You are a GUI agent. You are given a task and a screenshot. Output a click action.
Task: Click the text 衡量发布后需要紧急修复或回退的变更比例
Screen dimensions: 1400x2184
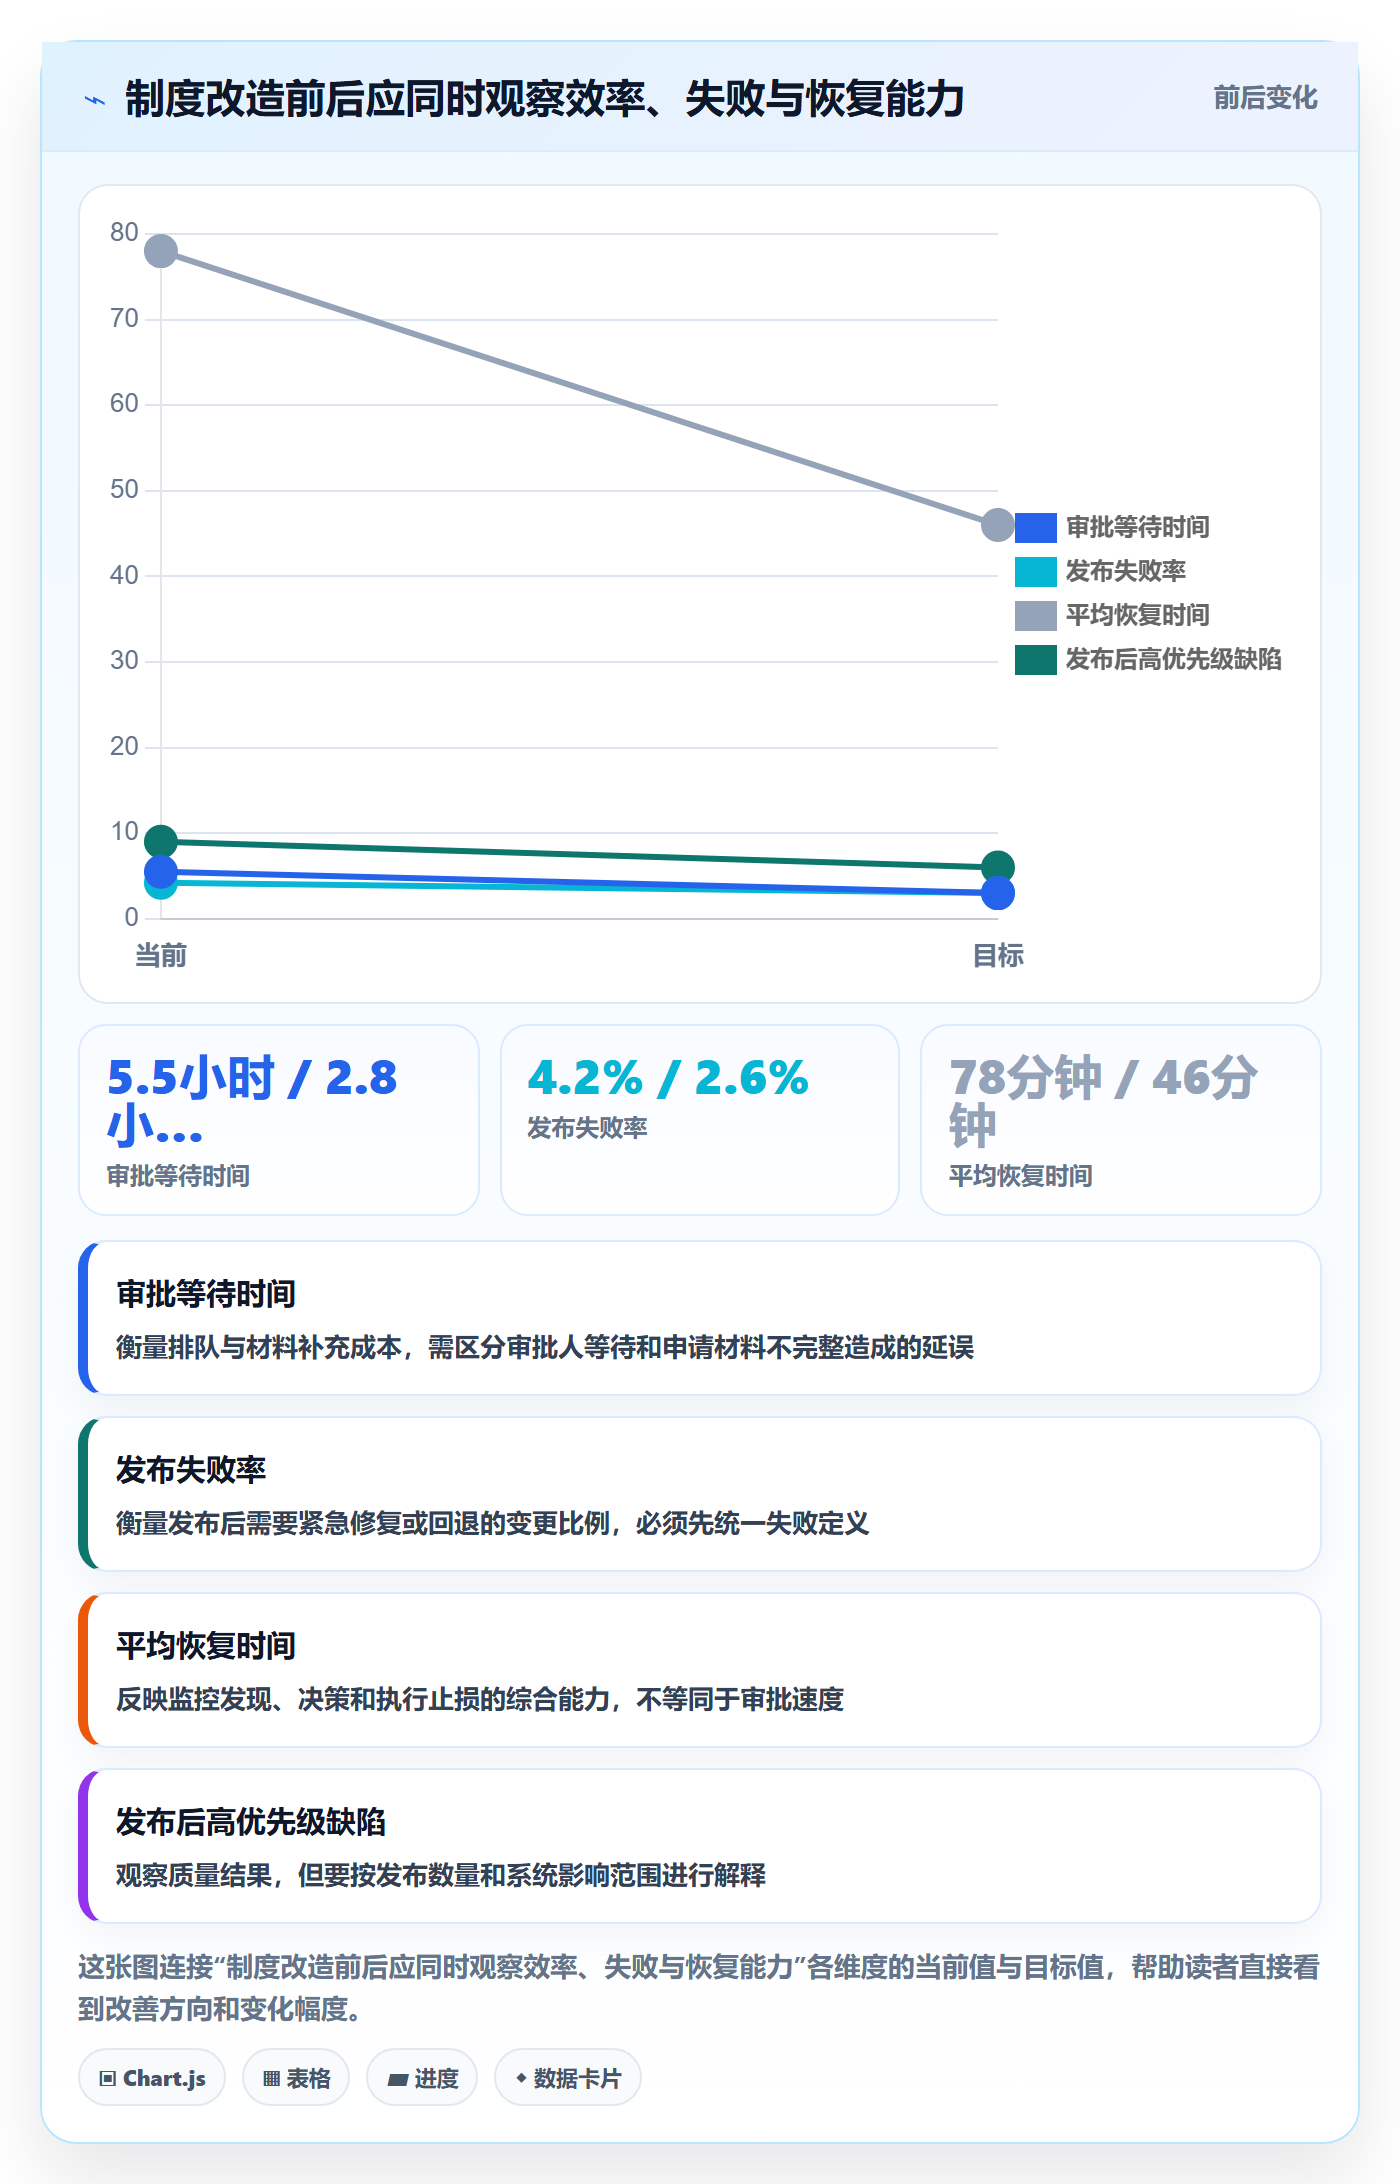tap(363, 1524)
